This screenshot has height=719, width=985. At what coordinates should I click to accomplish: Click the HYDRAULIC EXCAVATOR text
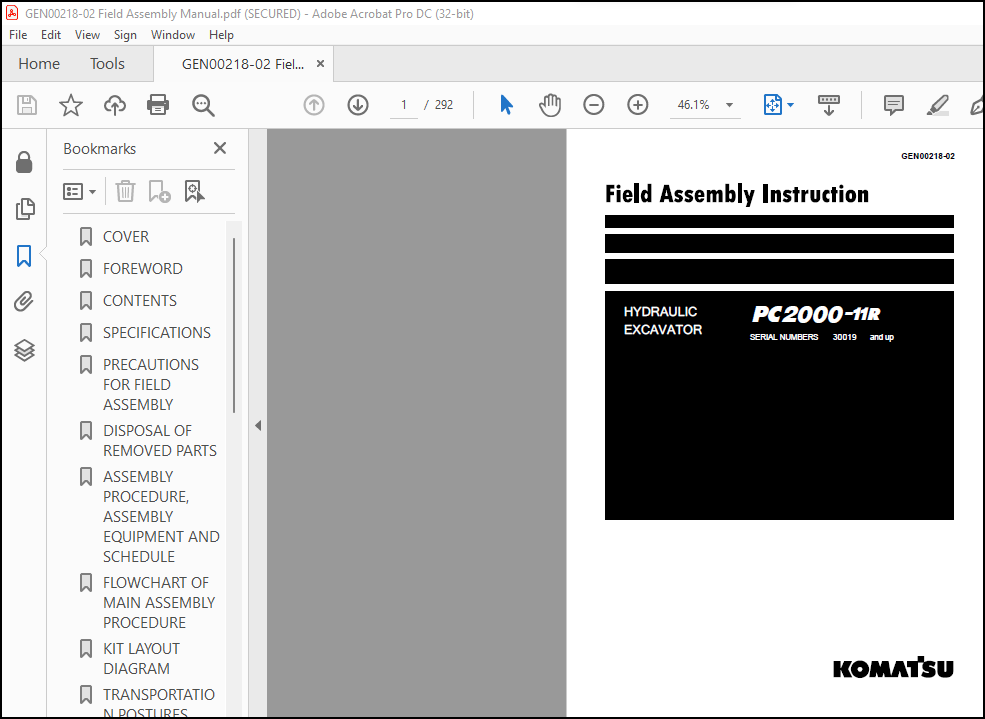point(662,320)
